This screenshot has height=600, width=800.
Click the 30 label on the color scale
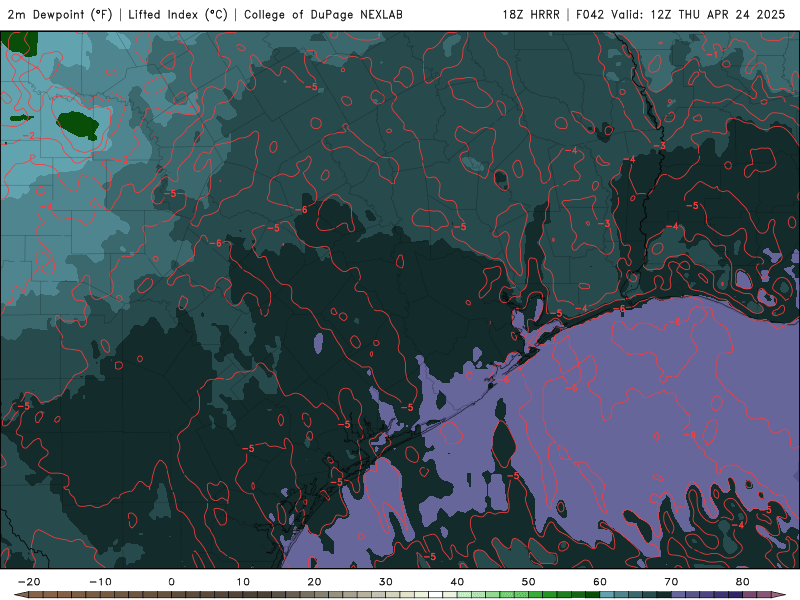(x=386, y=582)
